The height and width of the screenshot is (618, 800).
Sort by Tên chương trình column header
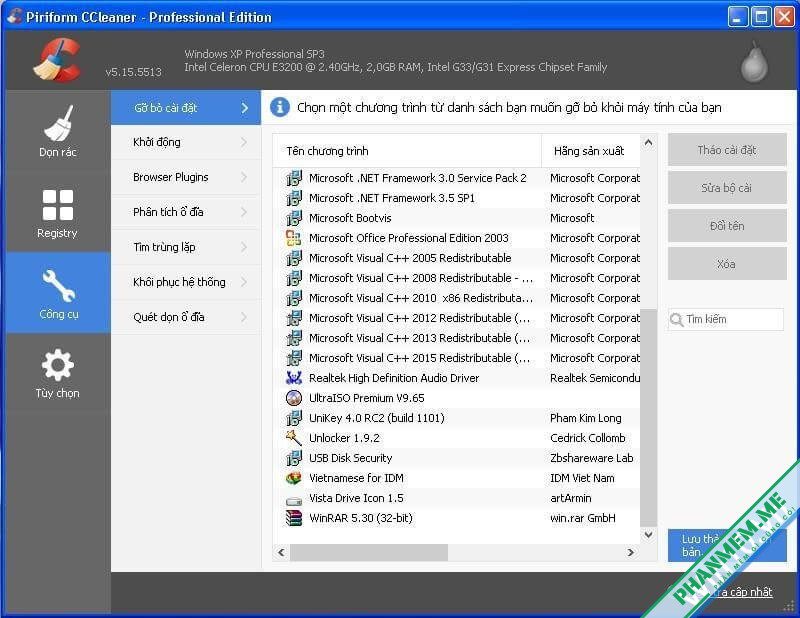[407, 151]
